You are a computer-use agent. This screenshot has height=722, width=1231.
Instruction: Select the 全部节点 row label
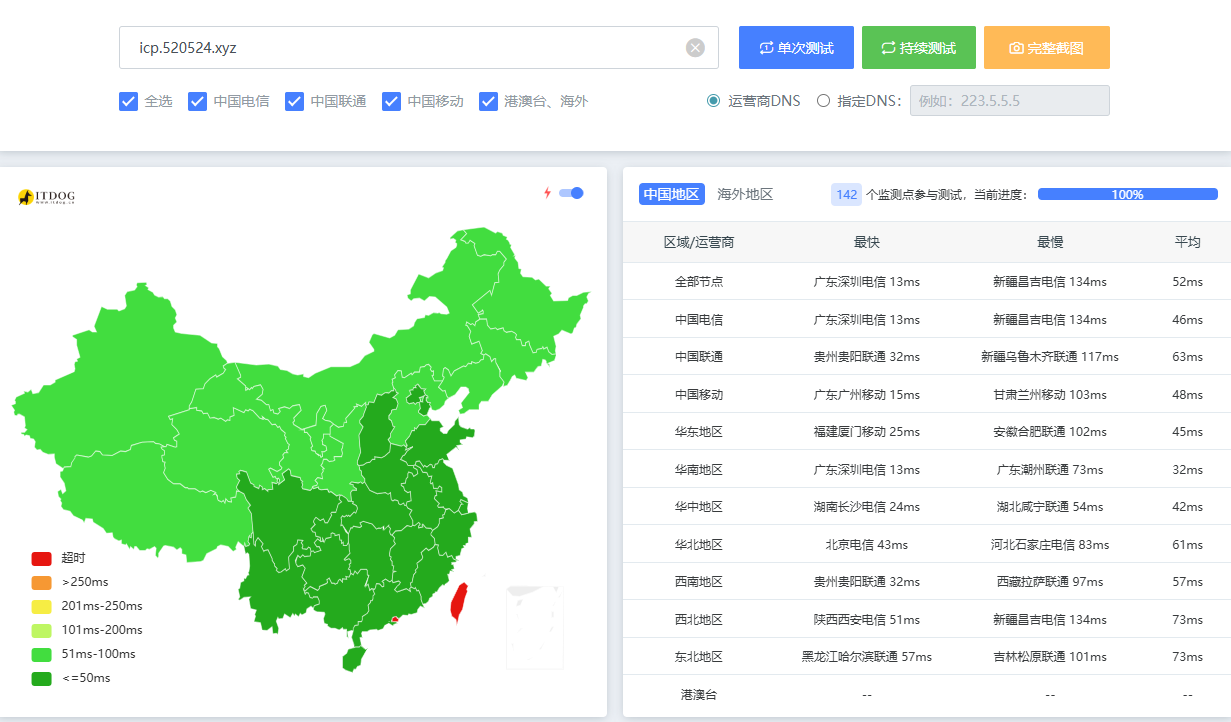point(699,282)
